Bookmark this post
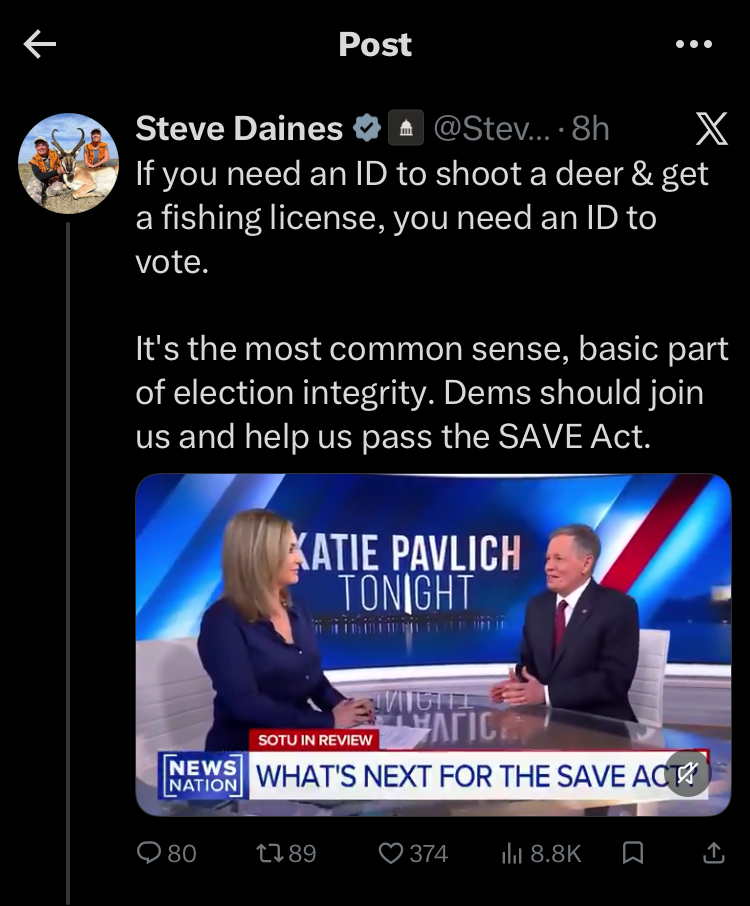 [x=633, y=853]
